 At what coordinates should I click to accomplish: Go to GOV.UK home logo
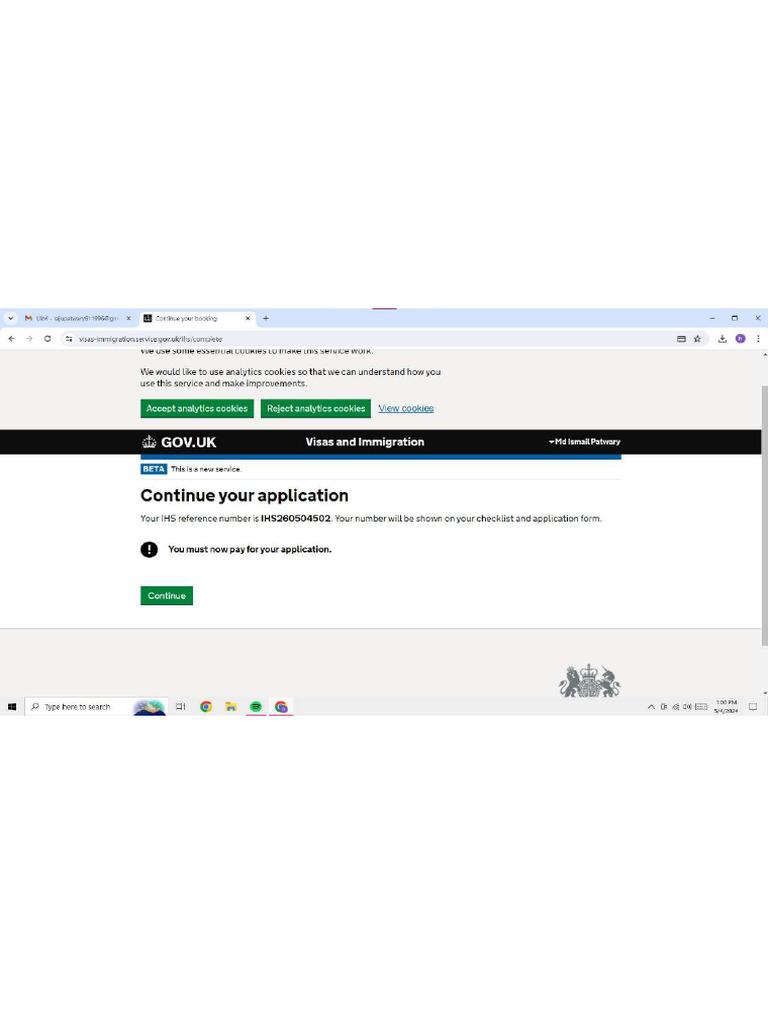[x=179, y=442]
